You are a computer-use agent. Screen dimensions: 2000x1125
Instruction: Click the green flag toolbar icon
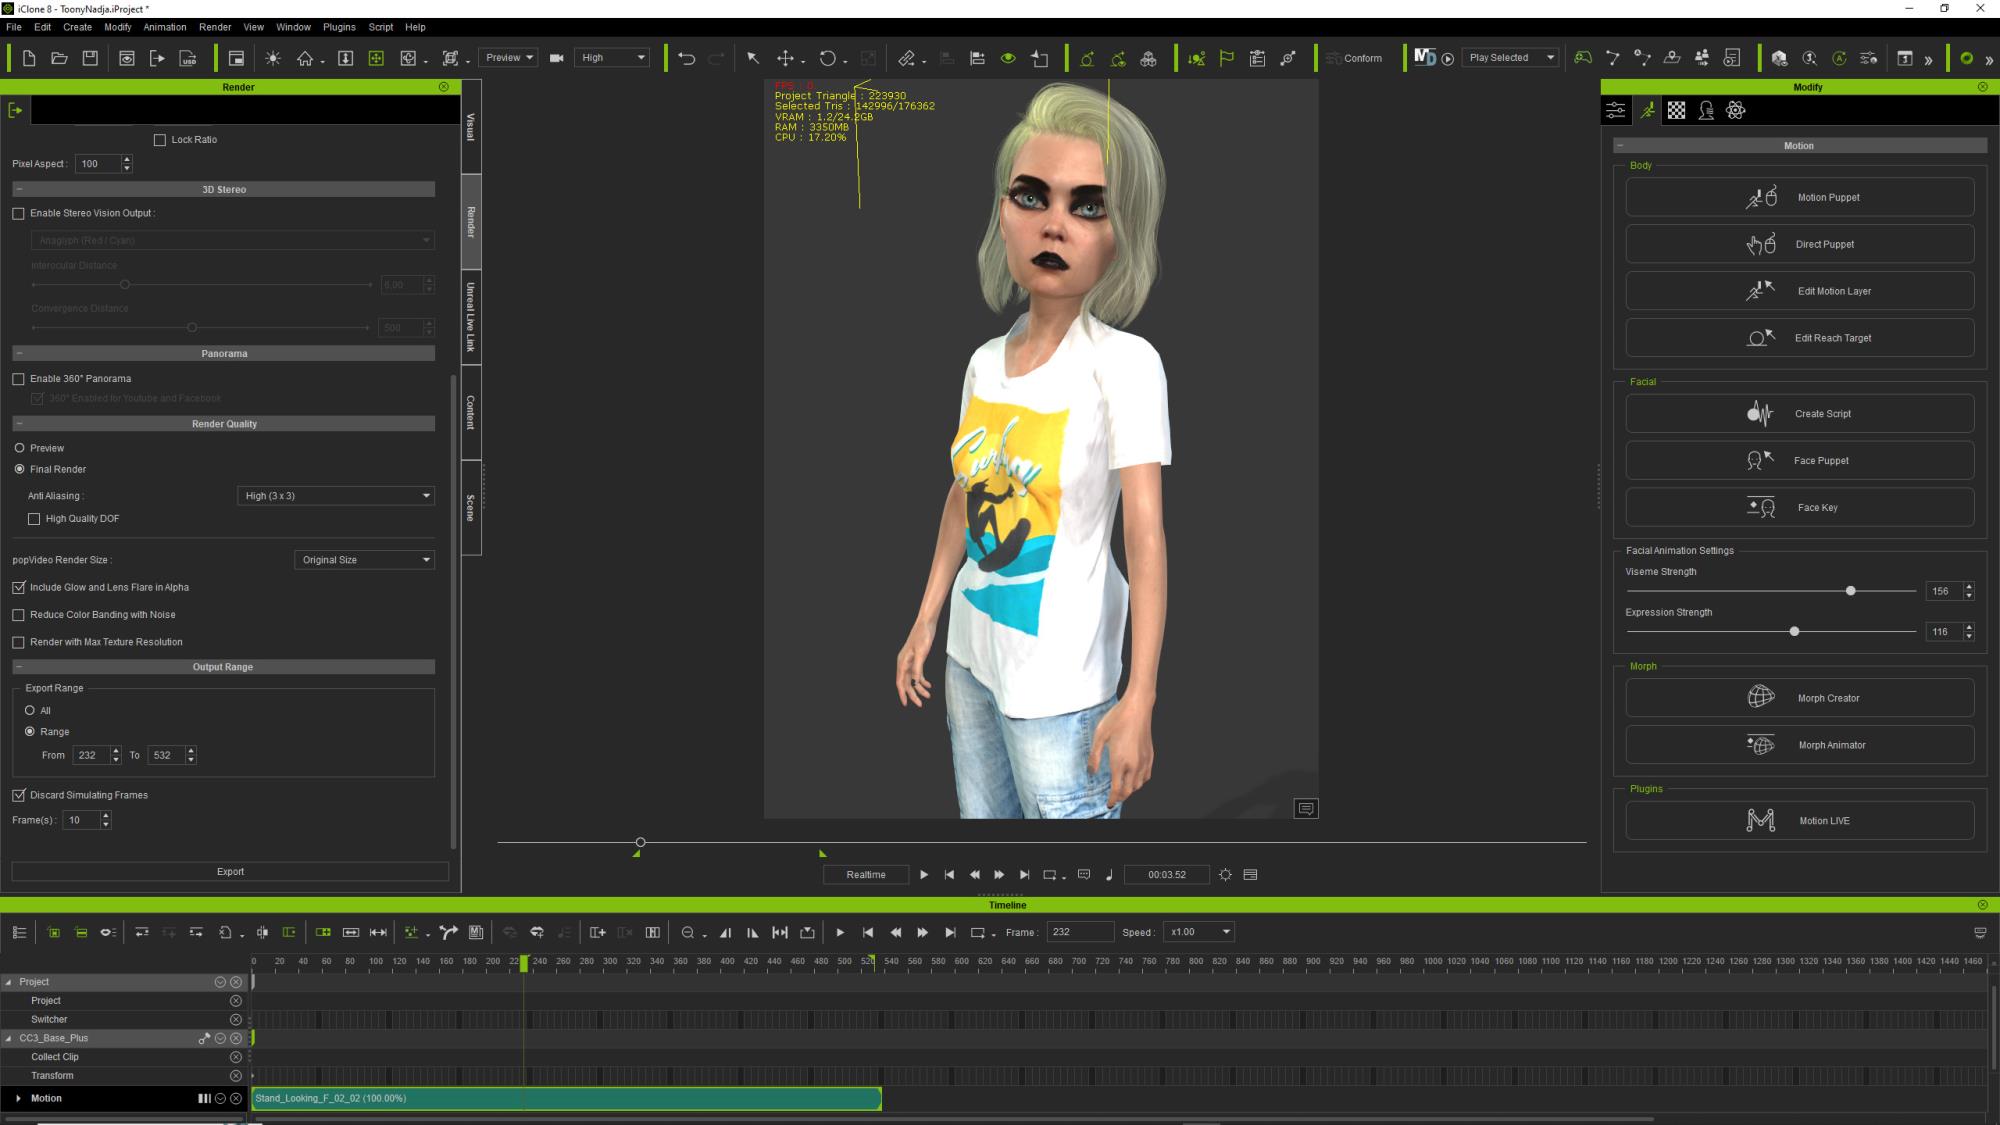point(1226,58)
